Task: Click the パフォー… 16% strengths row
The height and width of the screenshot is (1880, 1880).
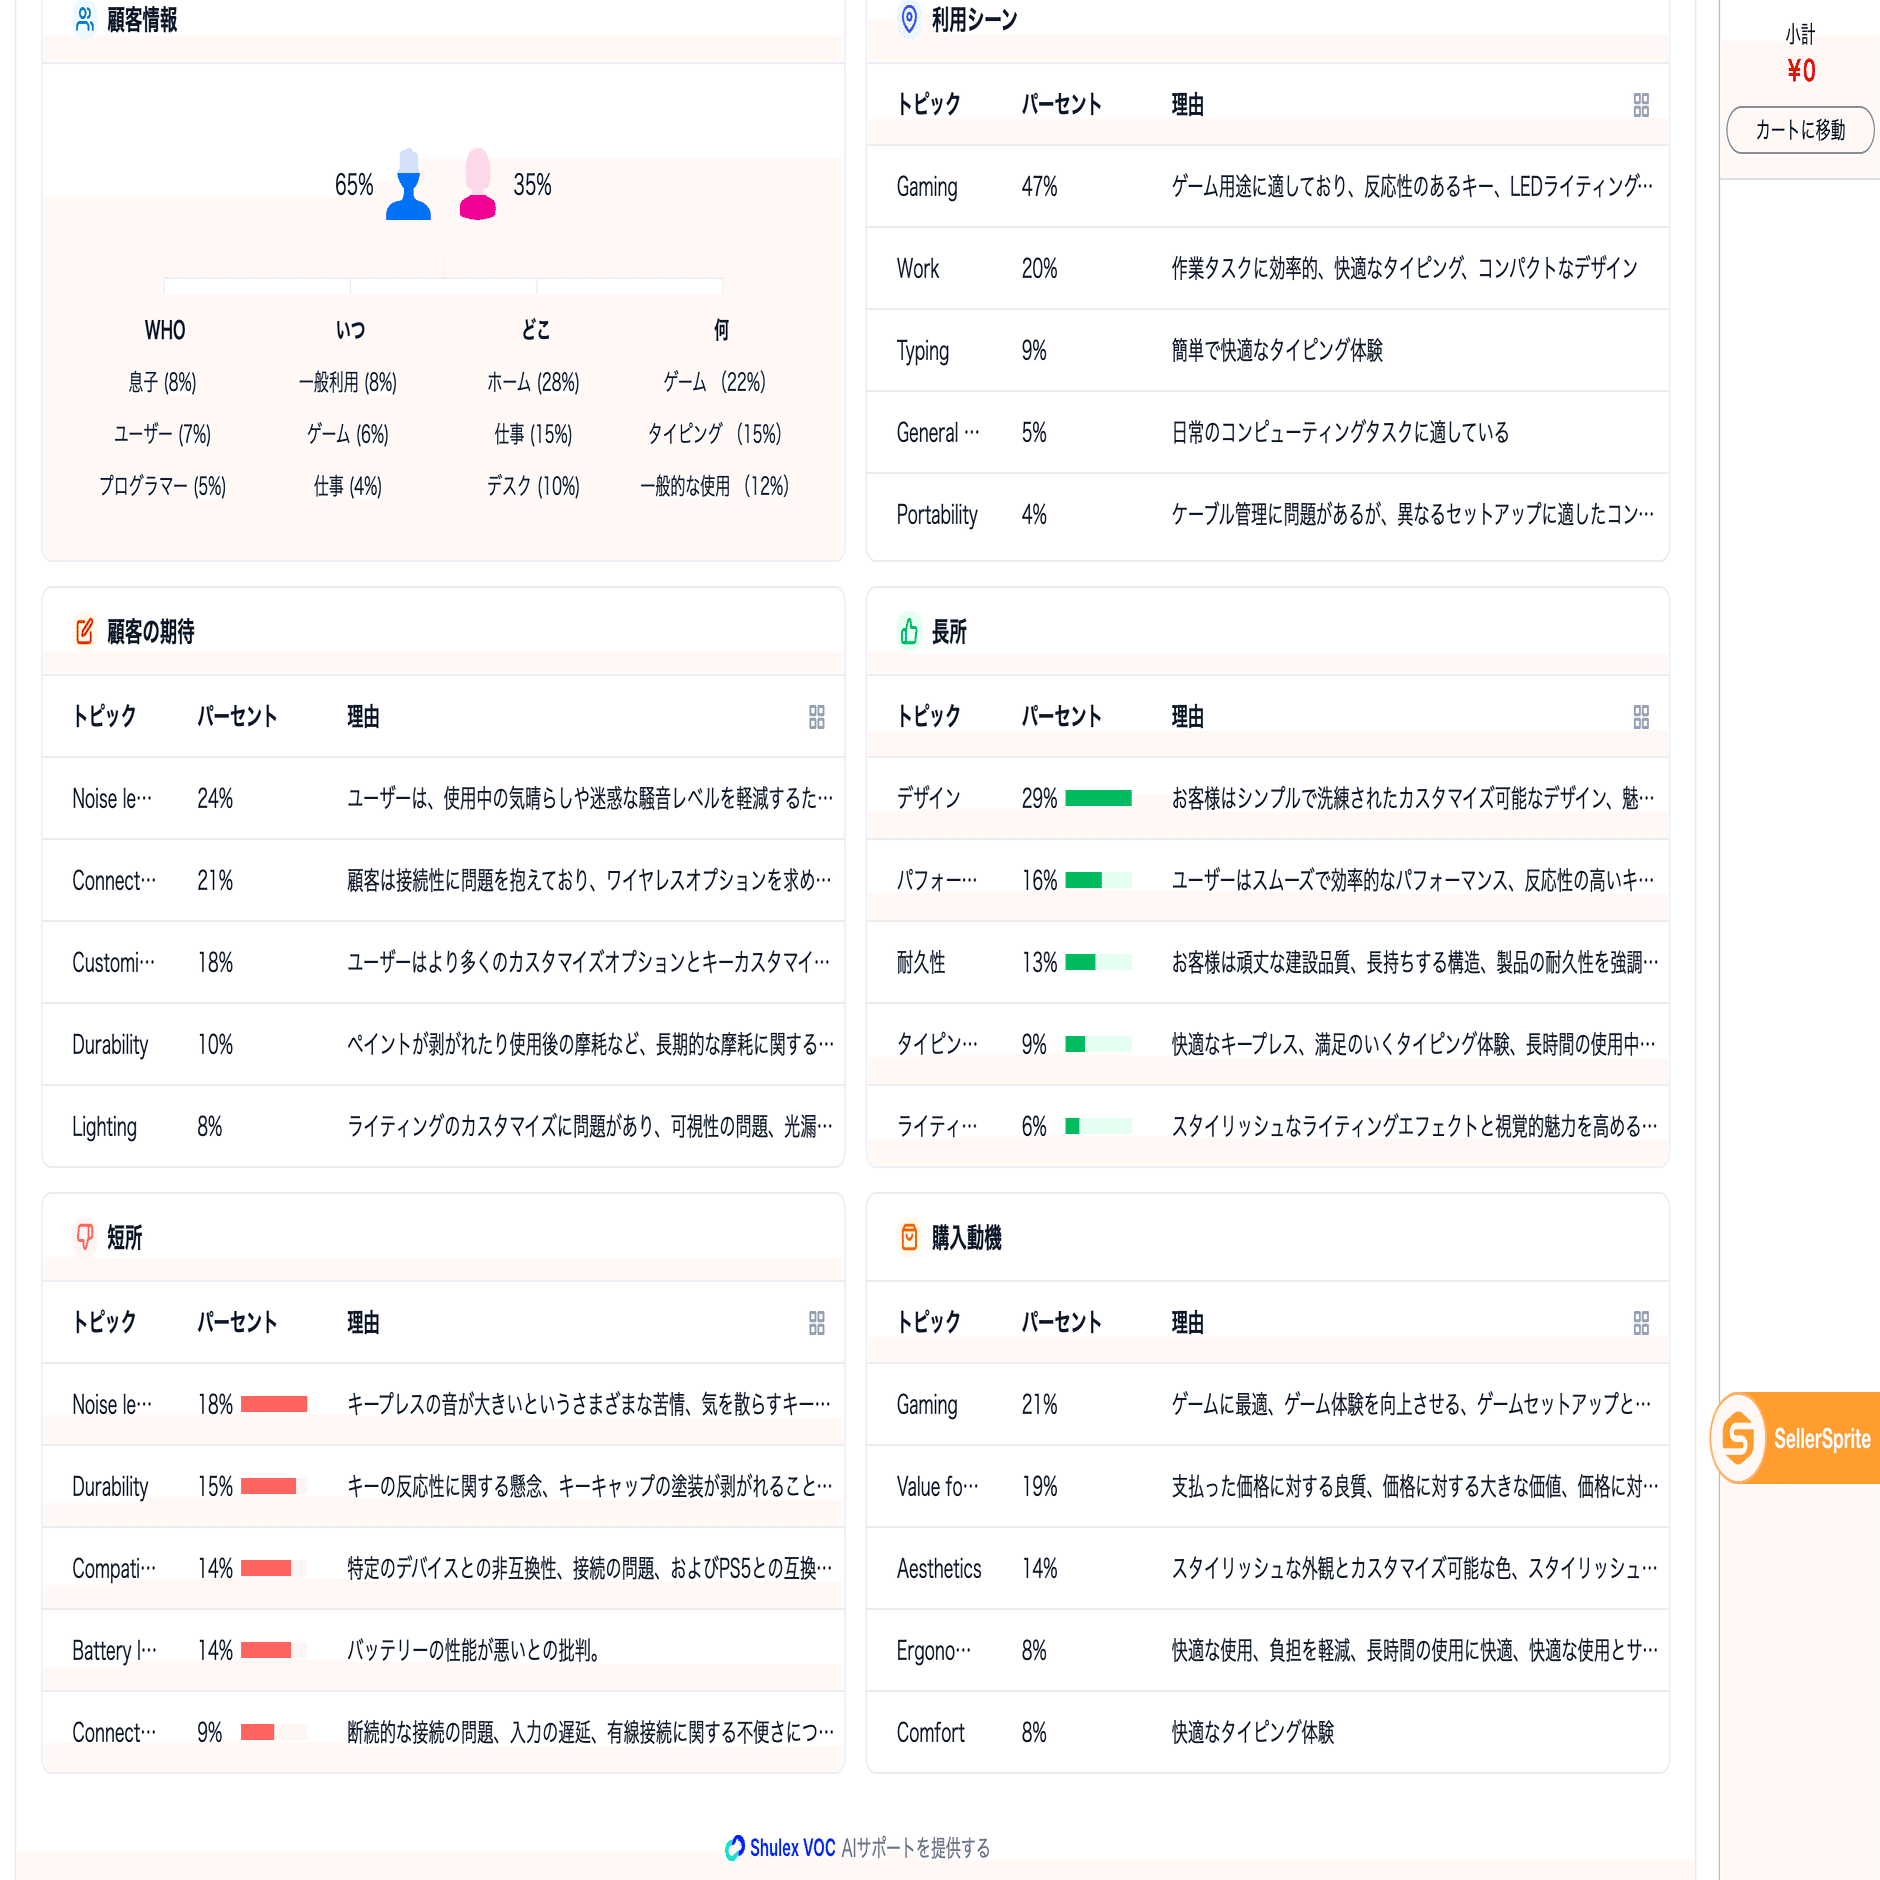Action: (1267, 881)
